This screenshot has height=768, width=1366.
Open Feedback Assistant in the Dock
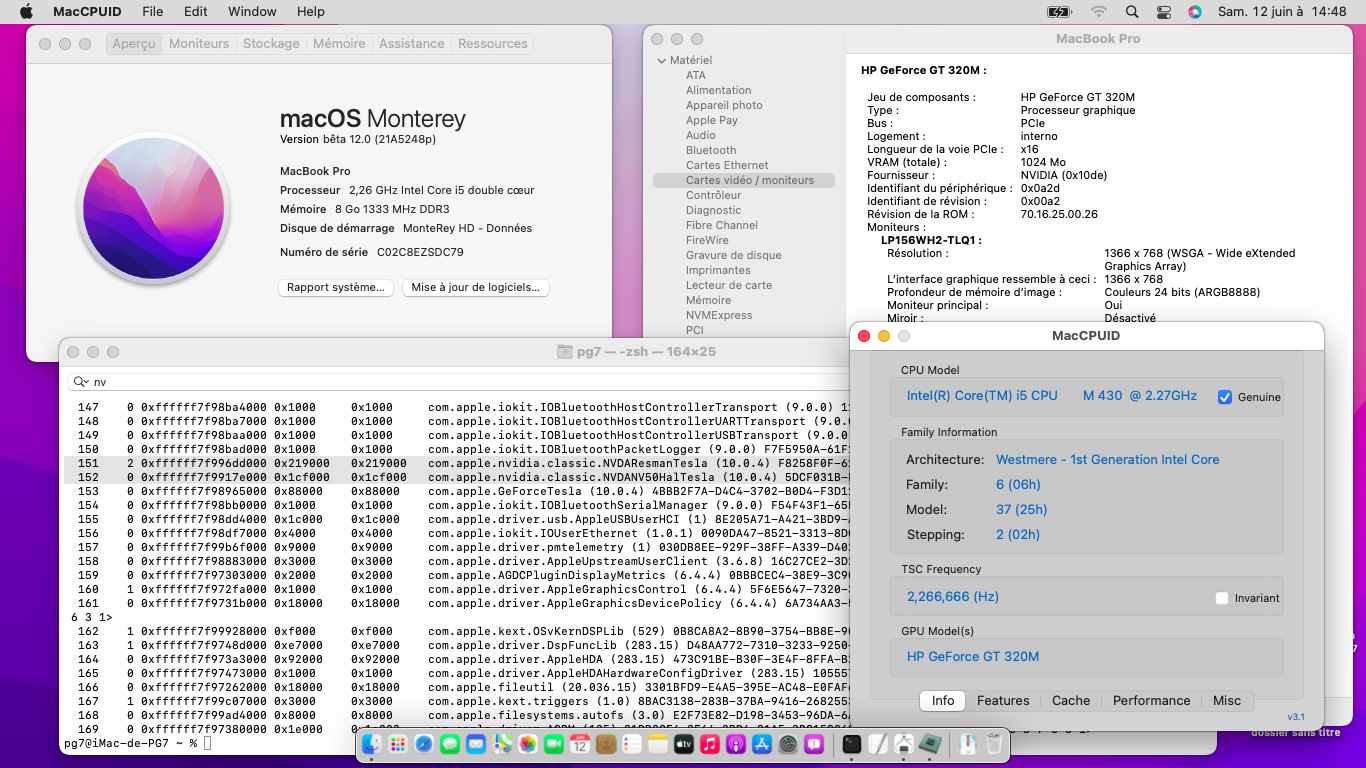click(x=814, y=744)
